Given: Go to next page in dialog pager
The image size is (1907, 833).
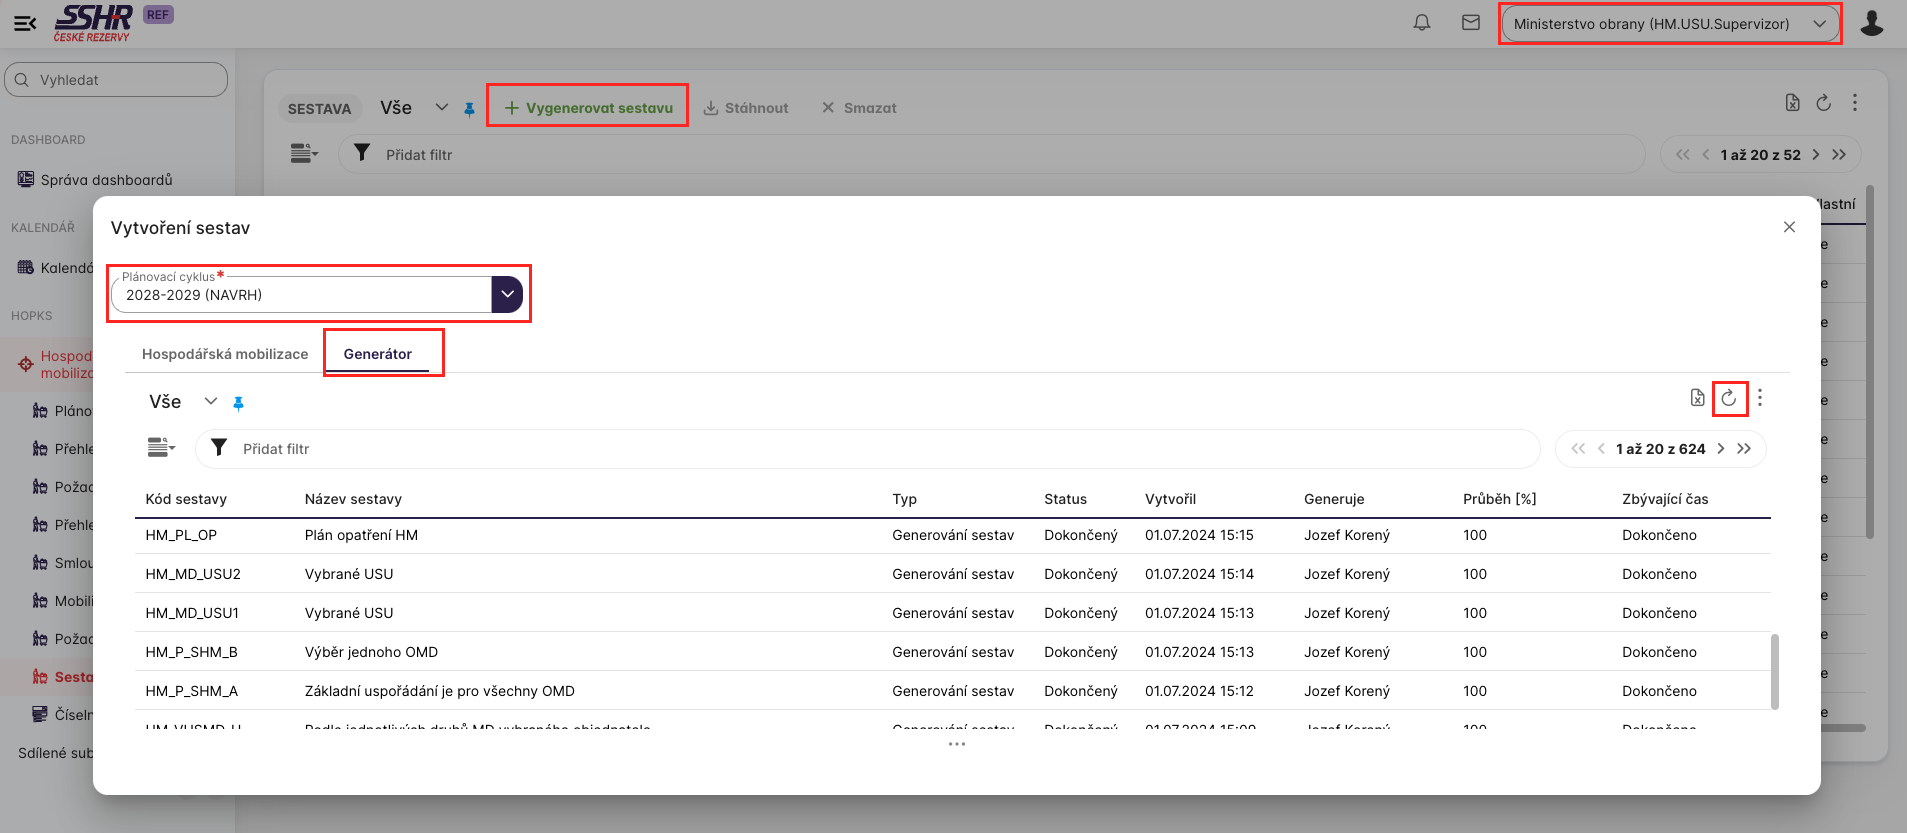Looking at the screenshot, I should [x=1721, y=449].
